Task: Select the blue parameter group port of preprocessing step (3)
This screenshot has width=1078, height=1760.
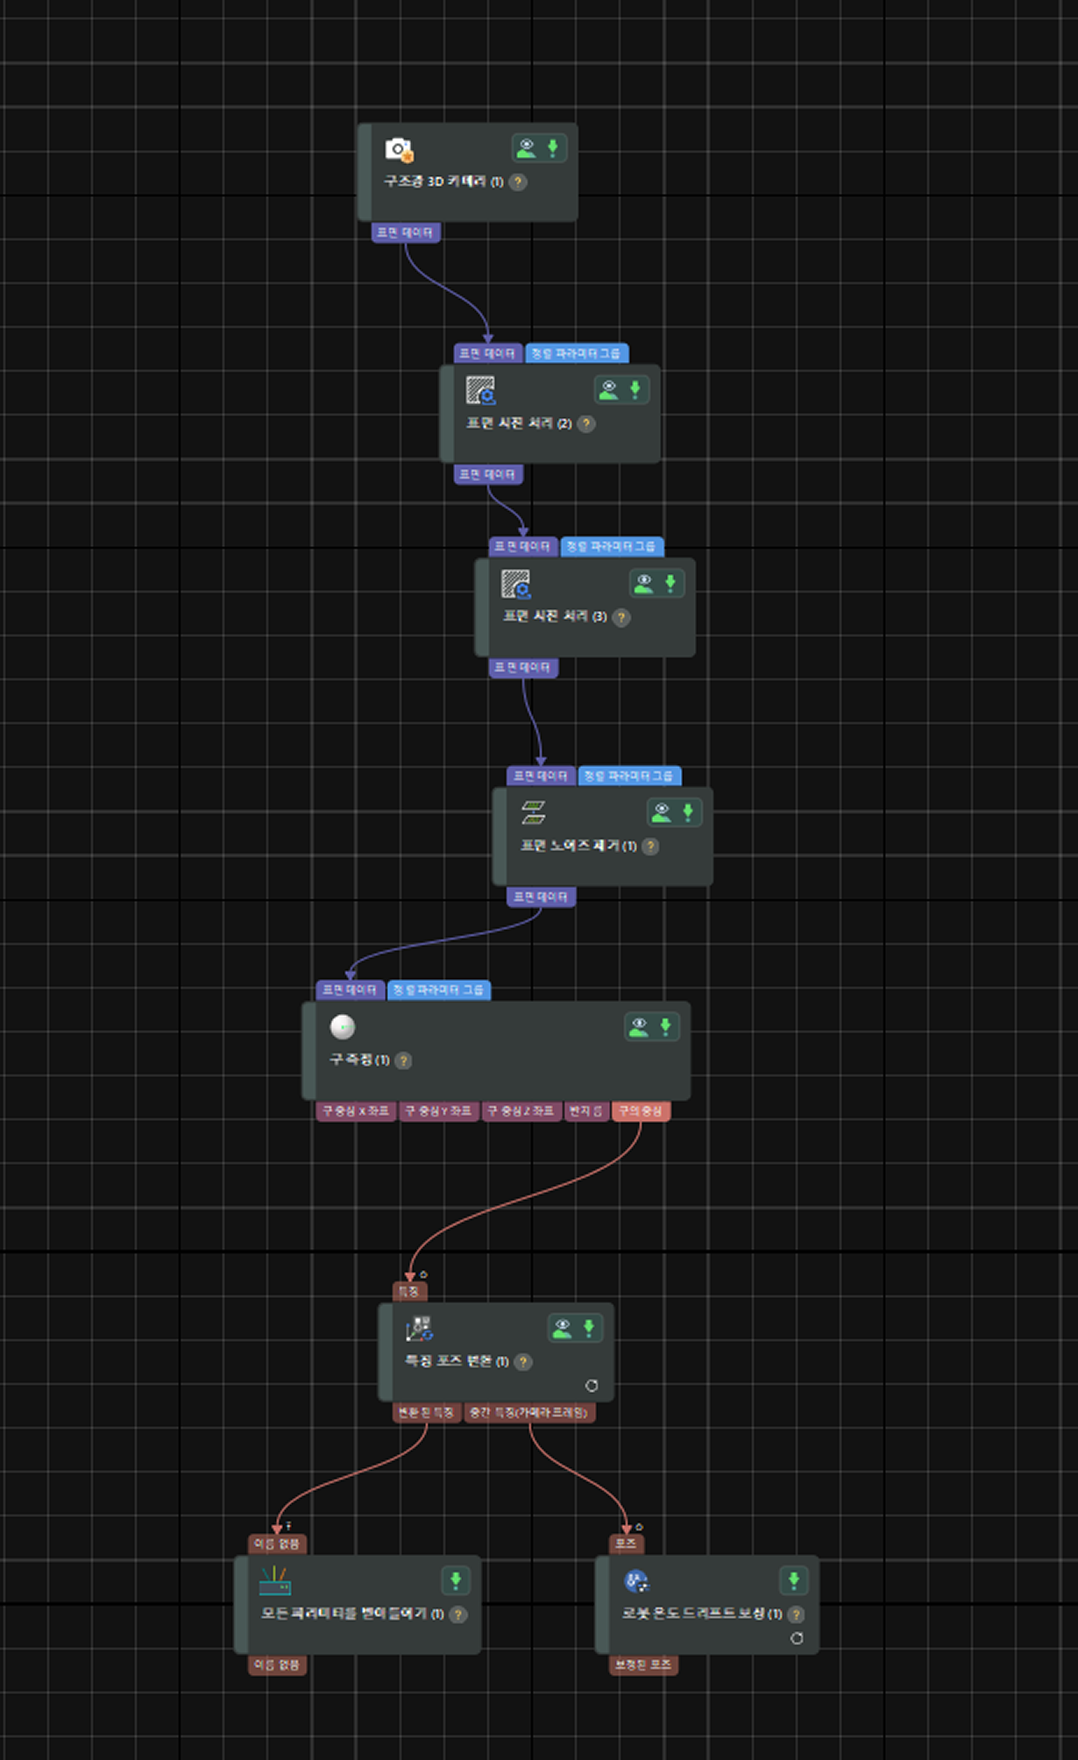Action: (x=612, y=546)
